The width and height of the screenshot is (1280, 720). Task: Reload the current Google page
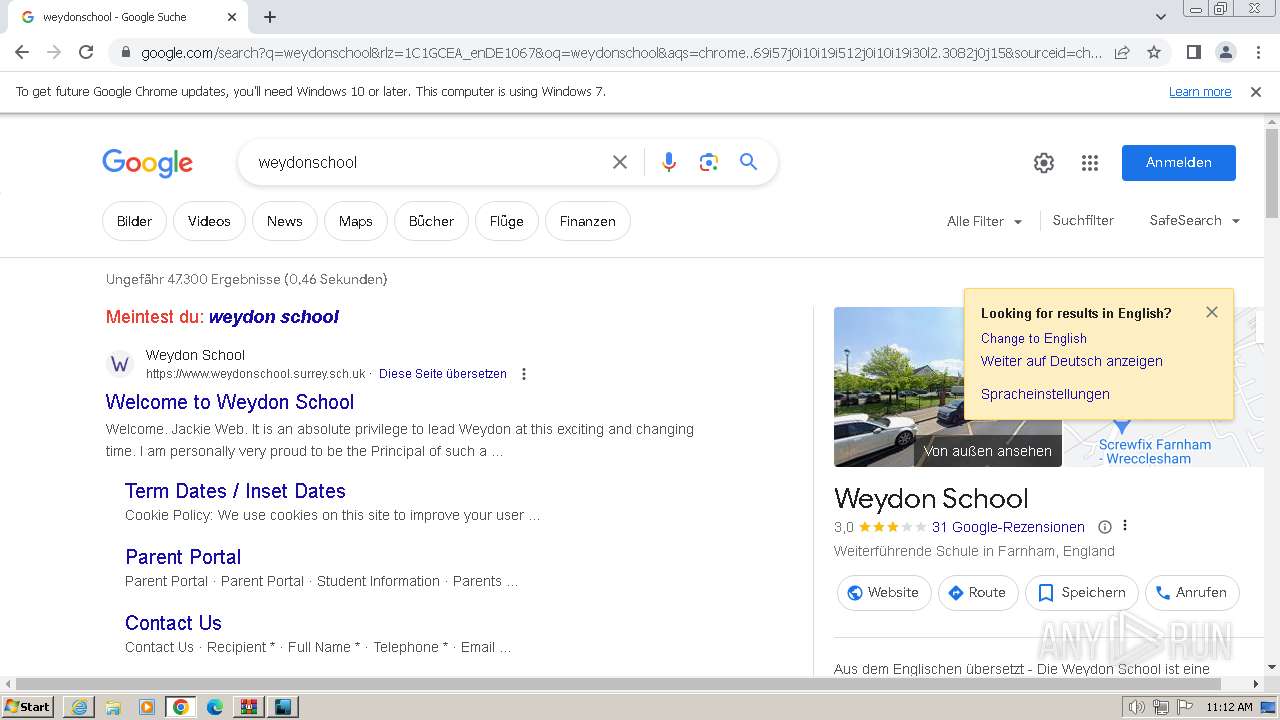(x=86, y=52)
